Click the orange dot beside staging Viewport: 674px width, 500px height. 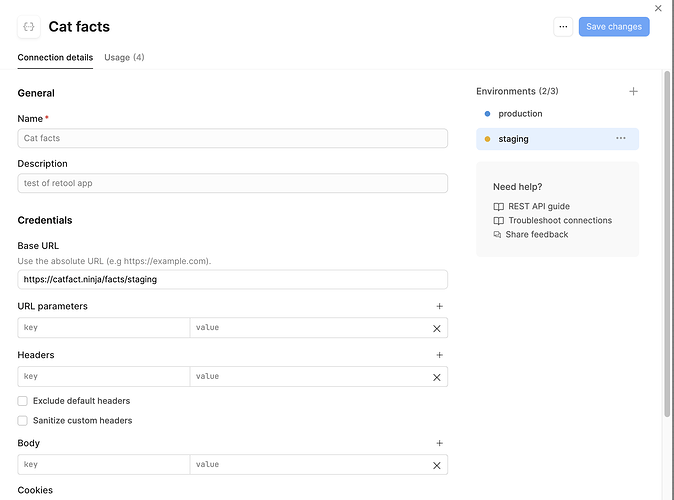pyautogui.click(x=487, y=139)
